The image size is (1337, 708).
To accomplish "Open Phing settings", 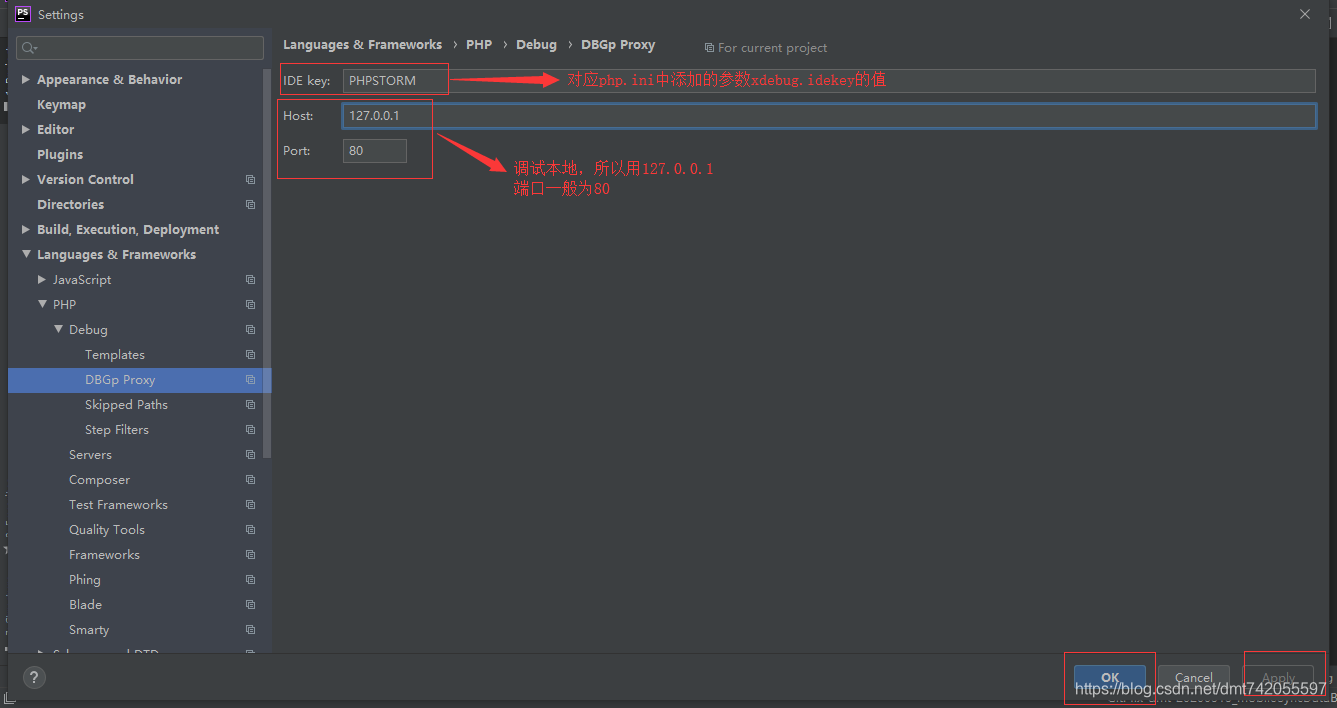I will (x=85, y=579).
